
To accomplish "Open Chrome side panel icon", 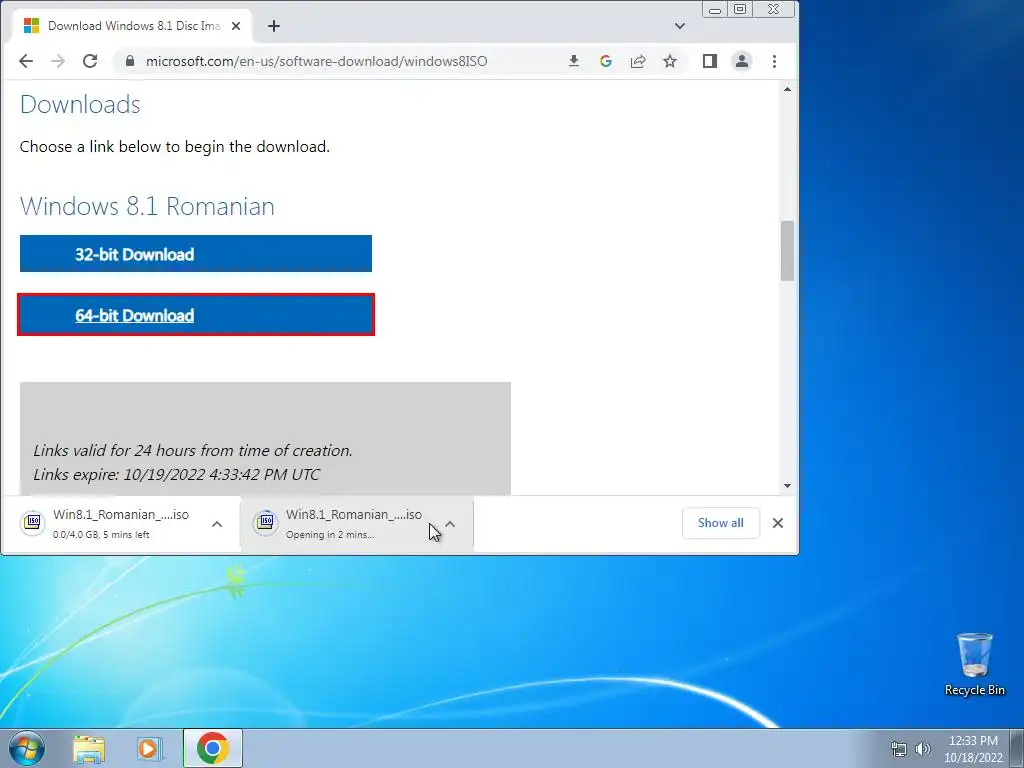I will (709, 61).
